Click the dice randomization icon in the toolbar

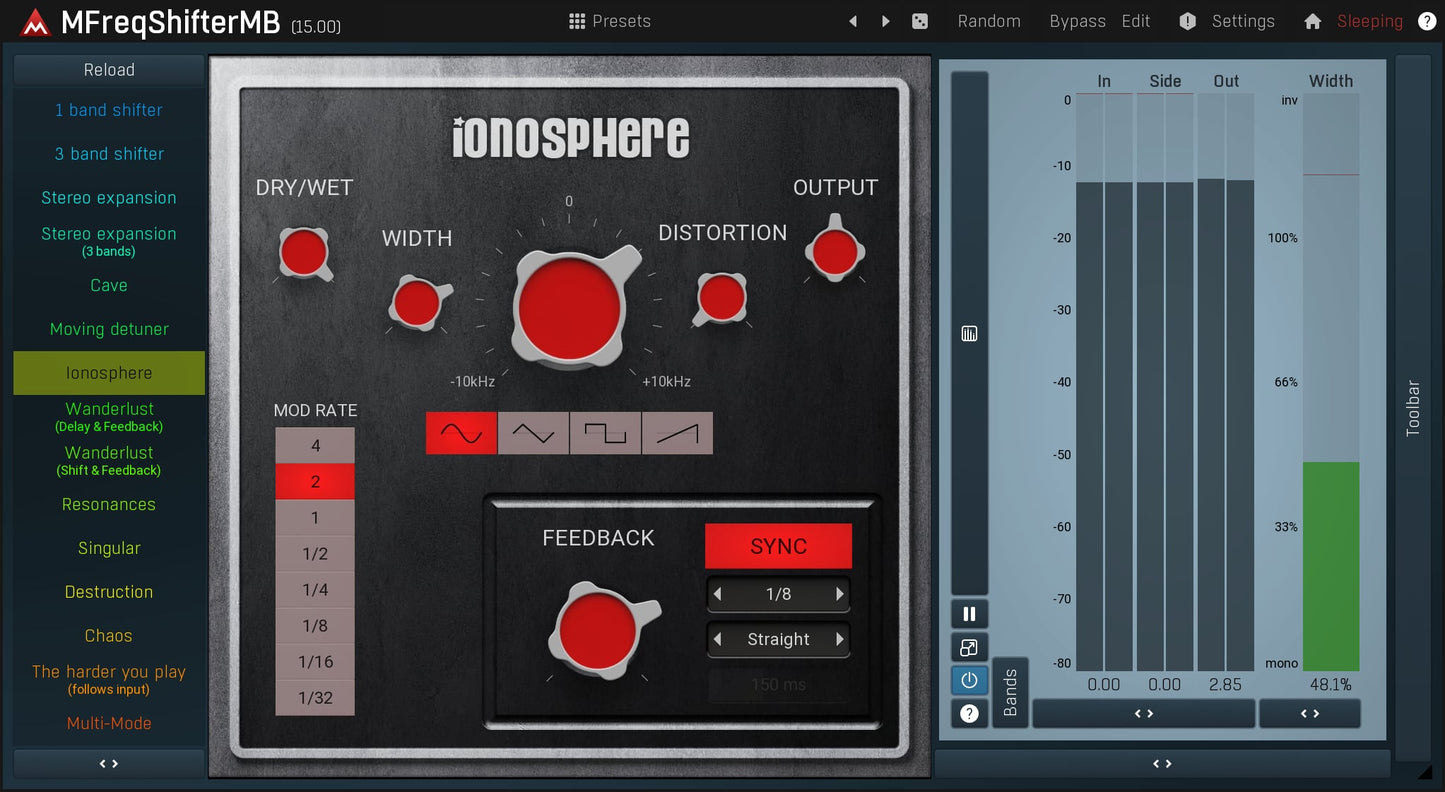tap(920, 20)
